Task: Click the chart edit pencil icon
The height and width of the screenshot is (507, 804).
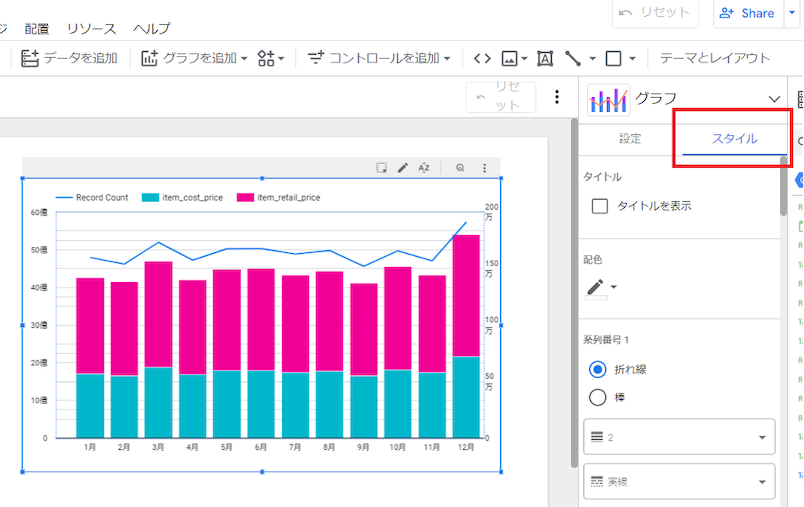Action: (x=403, y=168)
